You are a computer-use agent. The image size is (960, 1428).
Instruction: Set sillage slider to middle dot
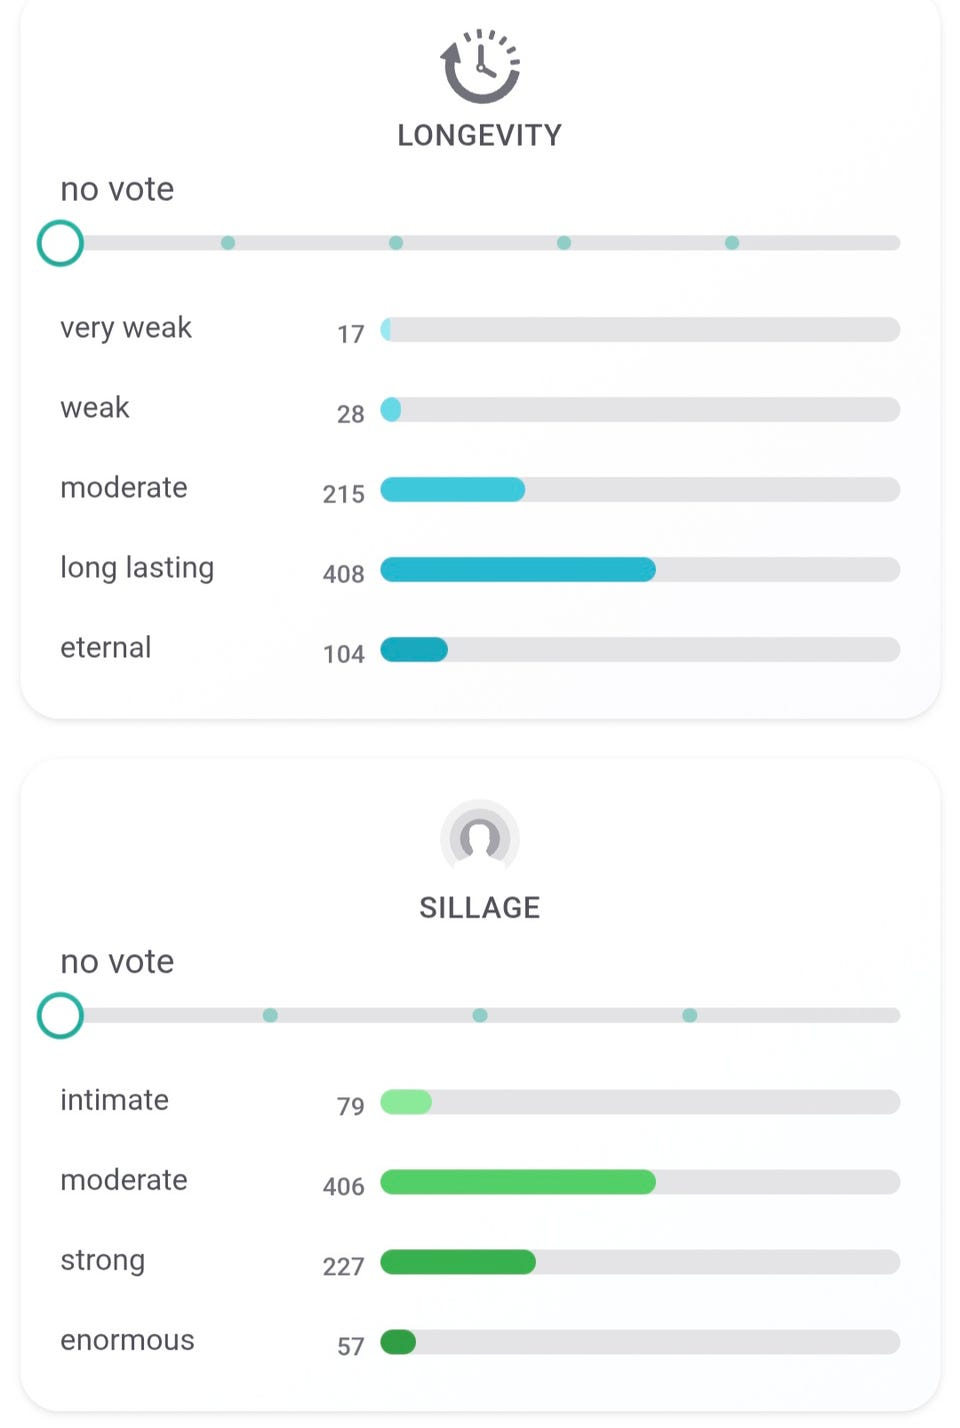pos(480,1015)
